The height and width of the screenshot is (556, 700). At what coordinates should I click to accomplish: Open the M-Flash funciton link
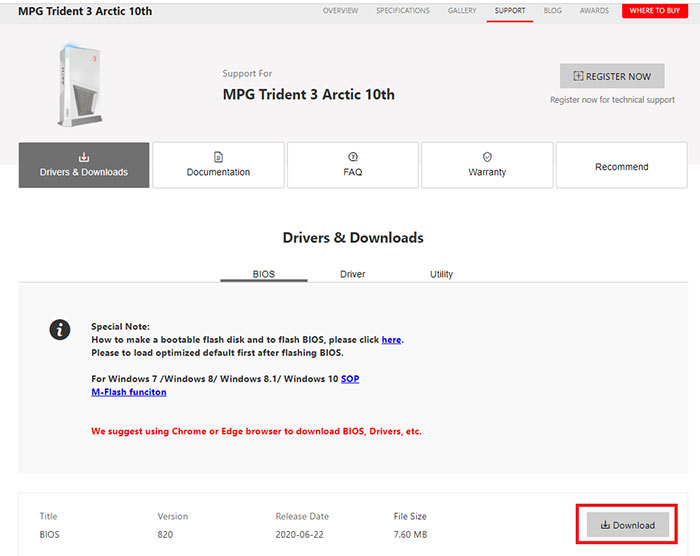129,392
